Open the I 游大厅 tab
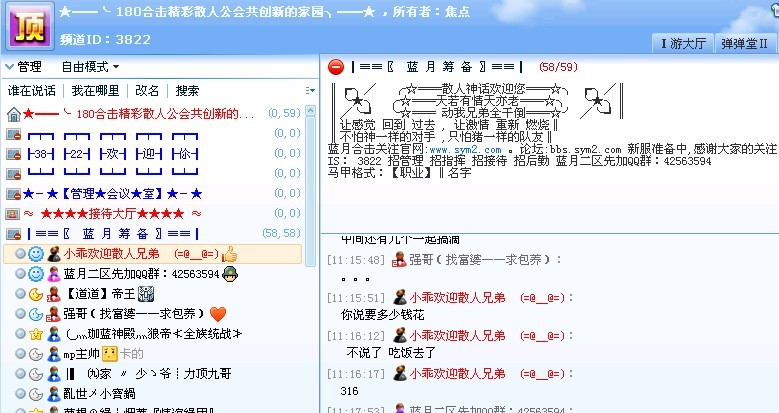Viewport: 779px width, 413px height. click(683, 43)
